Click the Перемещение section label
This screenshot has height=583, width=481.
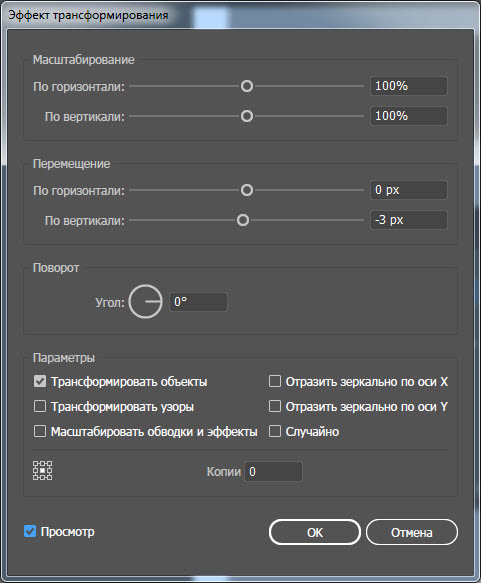coord(71,164)
